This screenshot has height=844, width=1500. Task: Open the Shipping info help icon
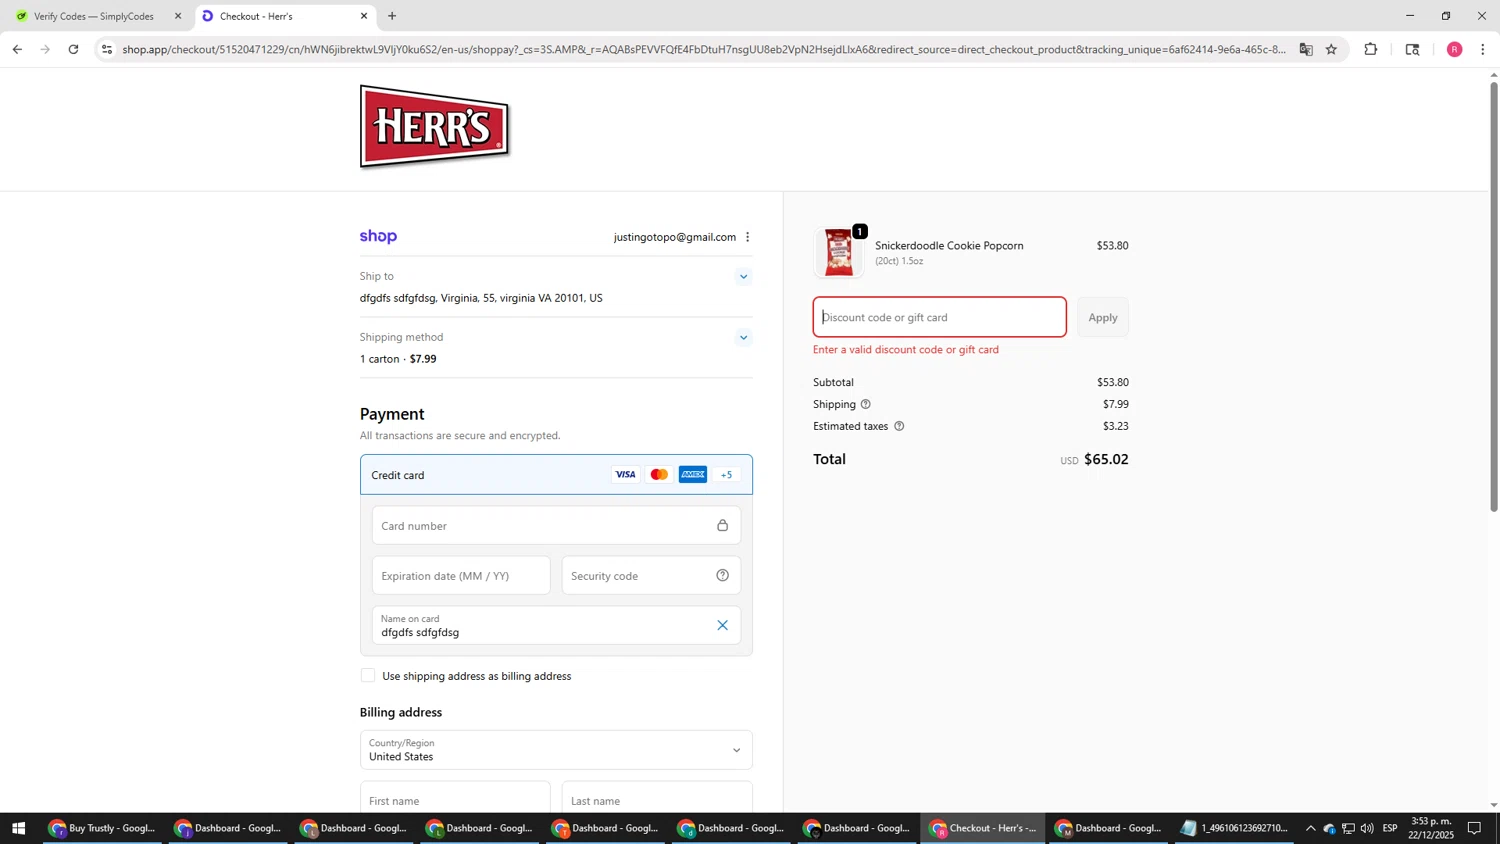tap(866, 405)
